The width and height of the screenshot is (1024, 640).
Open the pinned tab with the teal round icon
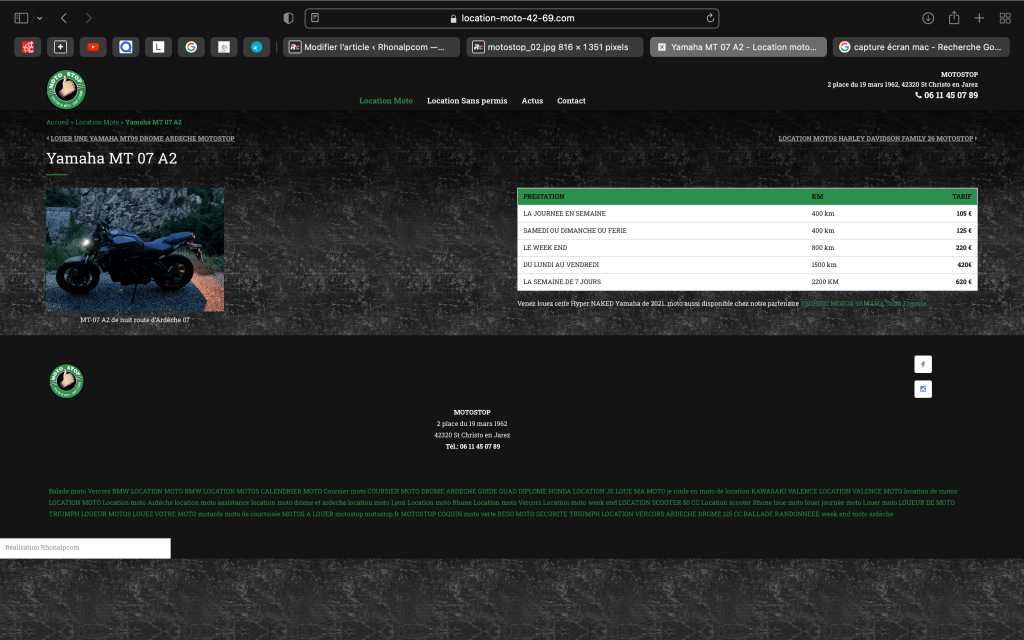pyautogui.click(x=256, y=47)
